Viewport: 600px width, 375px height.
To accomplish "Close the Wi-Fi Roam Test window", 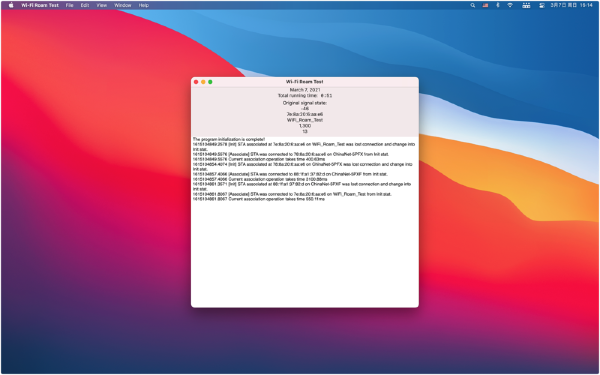I will (196, 82).
